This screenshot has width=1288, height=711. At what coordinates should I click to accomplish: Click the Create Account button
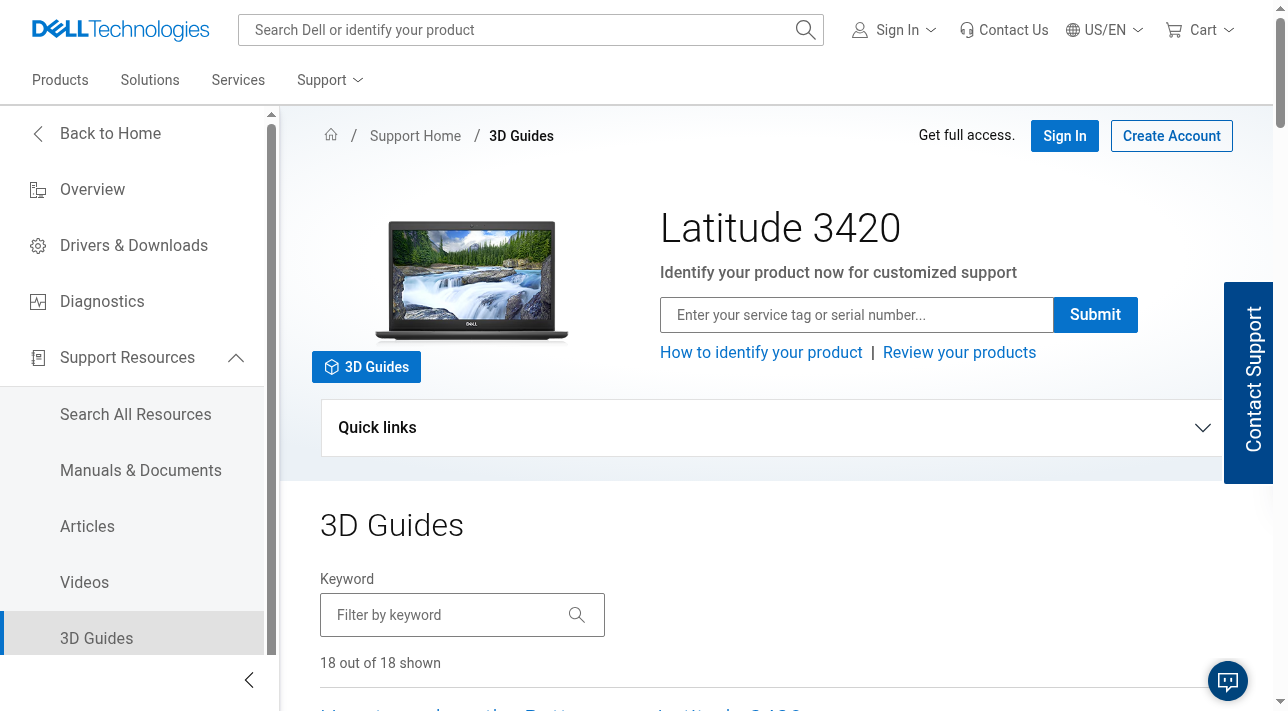[x=1172, y=136]
